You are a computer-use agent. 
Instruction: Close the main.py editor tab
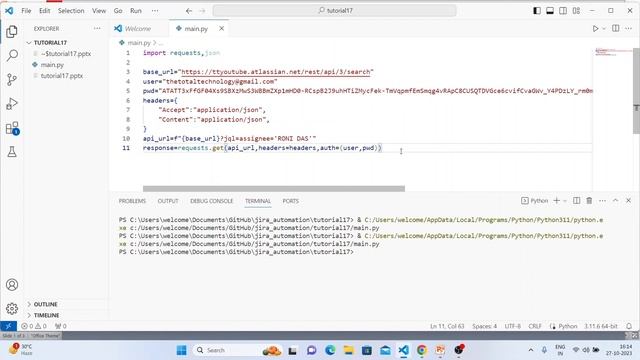tap(221, 28)
